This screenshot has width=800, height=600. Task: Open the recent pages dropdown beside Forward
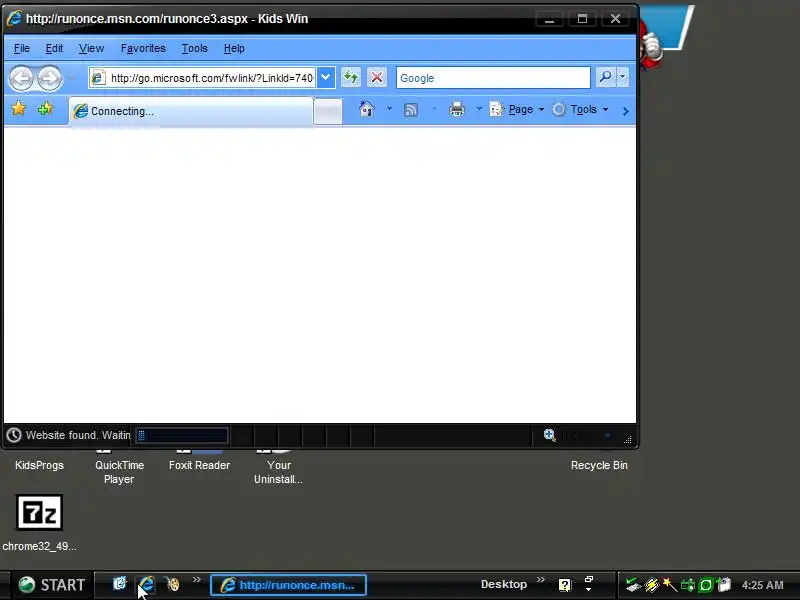[71, 78]
